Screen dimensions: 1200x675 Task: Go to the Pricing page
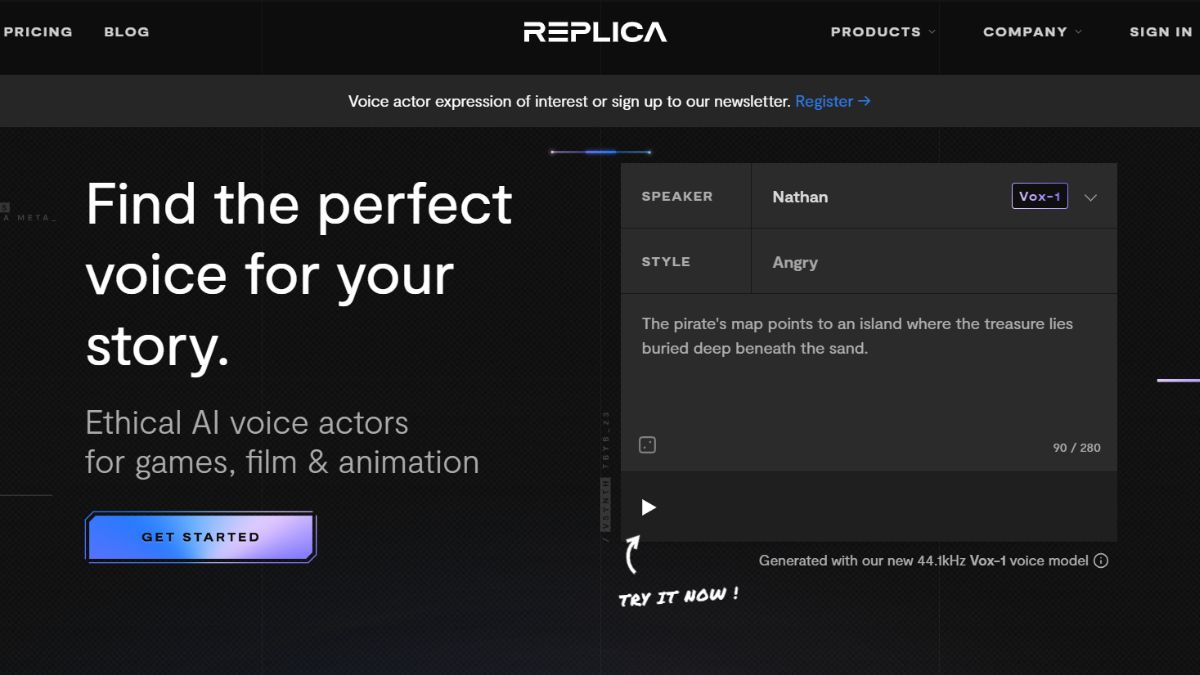[38, 32]
